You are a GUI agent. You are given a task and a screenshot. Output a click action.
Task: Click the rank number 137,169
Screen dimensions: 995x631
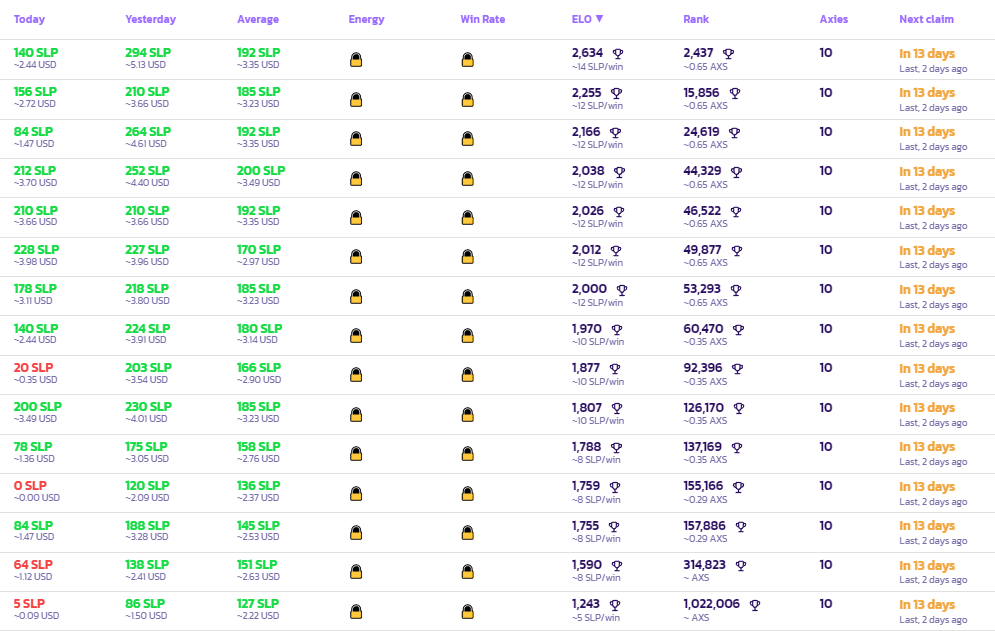click(x=702, y=446)
